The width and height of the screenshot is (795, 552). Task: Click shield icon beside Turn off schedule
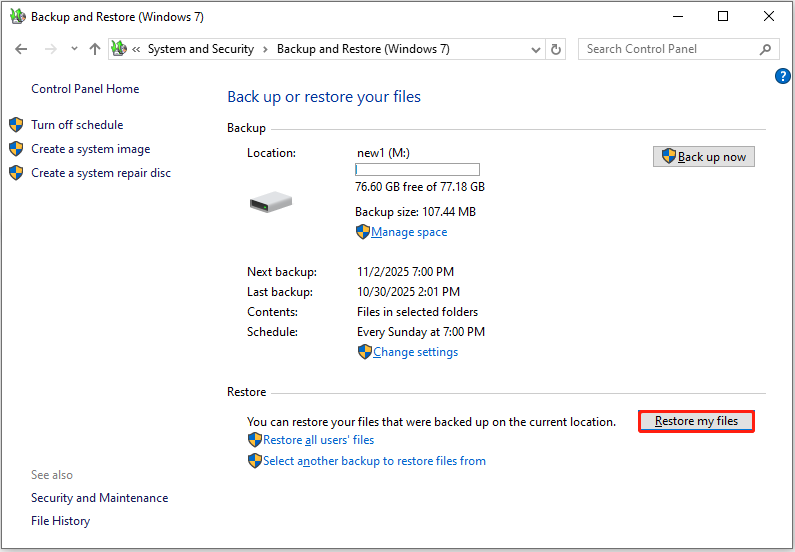tap(16, 125)
